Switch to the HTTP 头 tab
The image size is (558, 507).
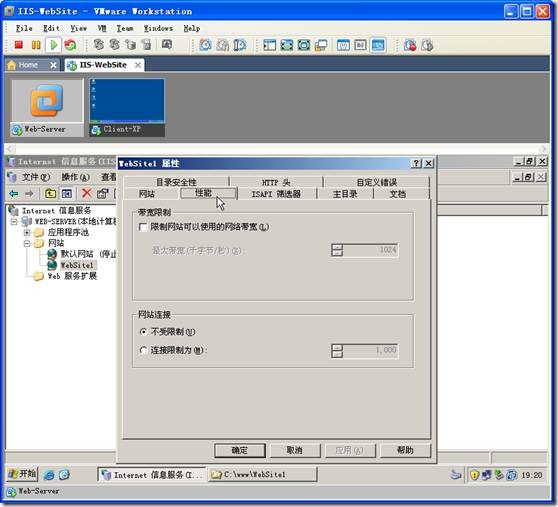click(x=276, y=182)
